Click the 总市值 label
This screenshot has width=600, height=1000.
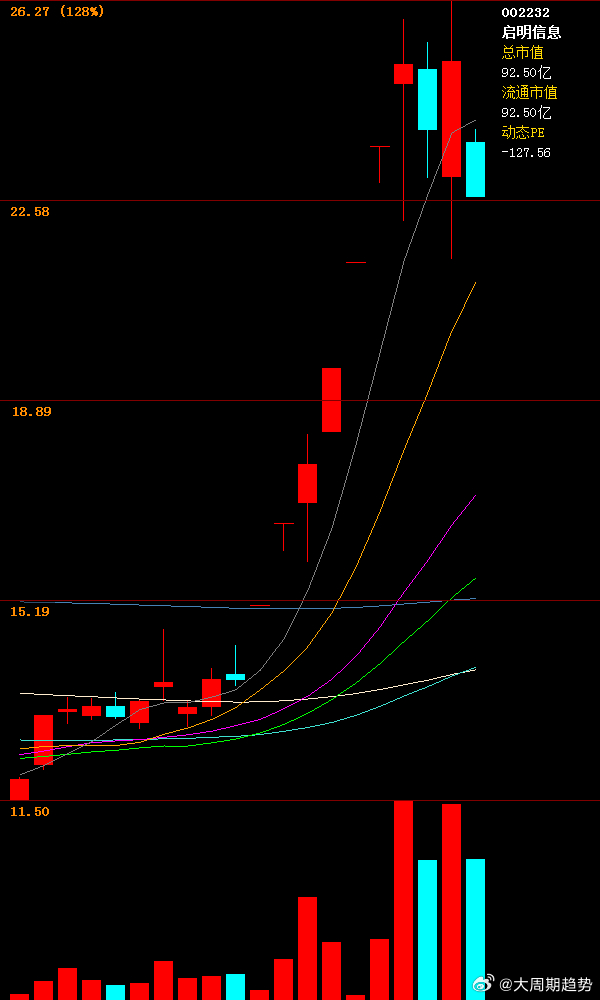pyautogui.click(x=523, y=52)
